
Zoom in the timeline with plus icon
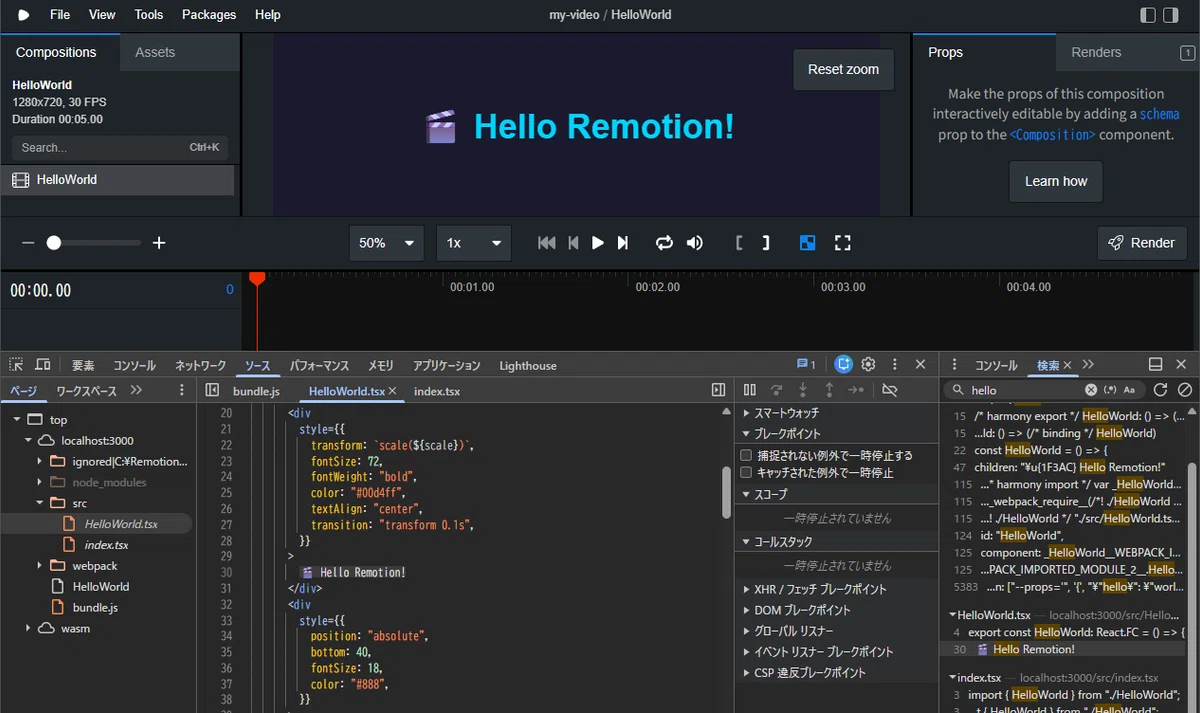tap(158, 243)
